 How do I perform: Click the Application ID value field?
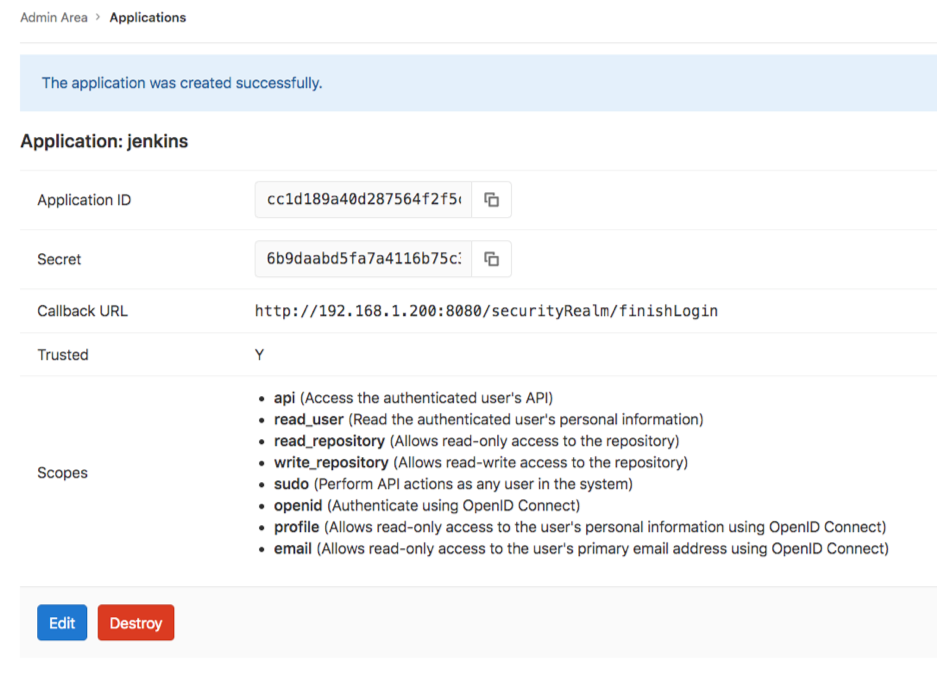point(364,200)
